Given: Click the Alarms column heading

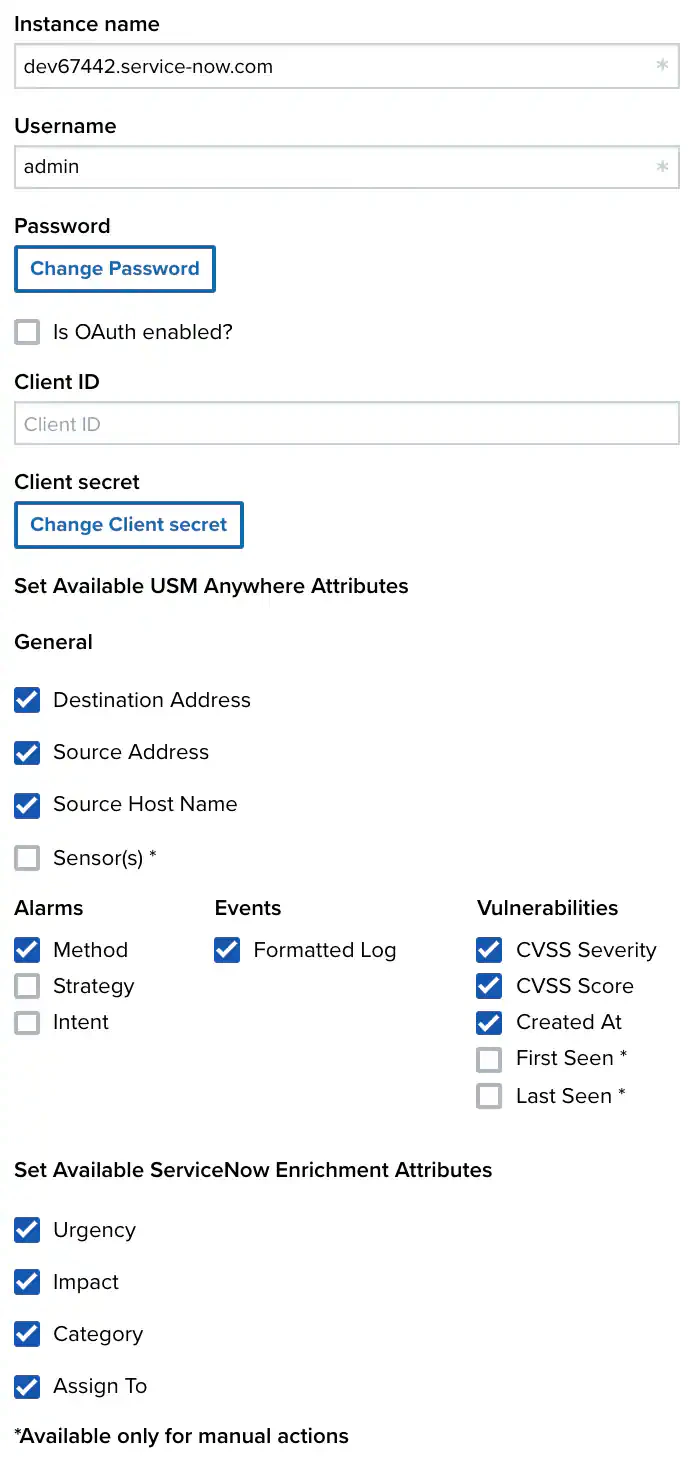Looking at the screenshot, I should (x=49, y=908).
